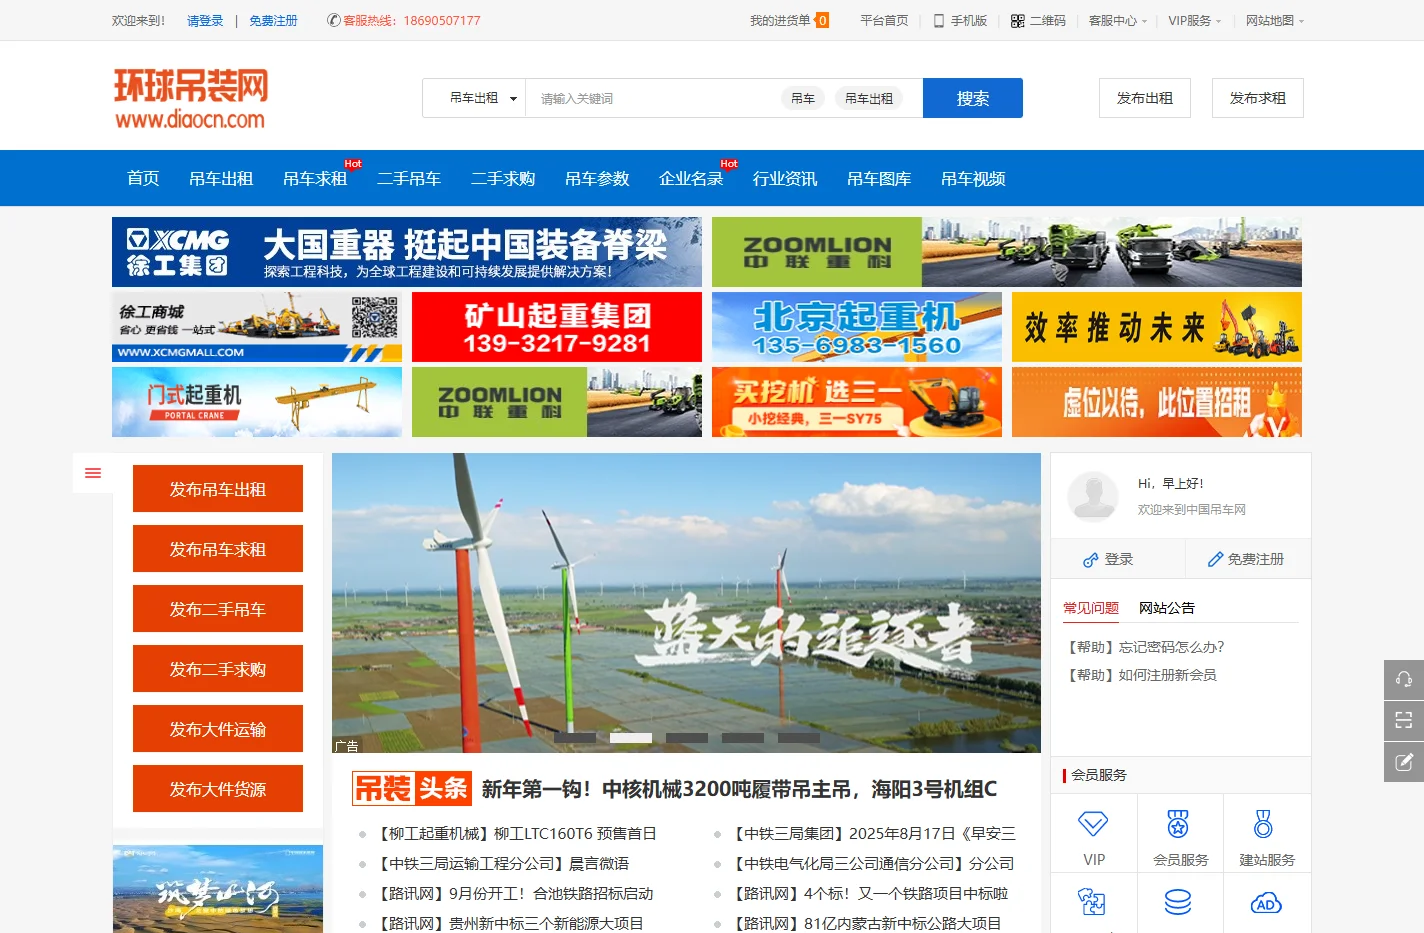
Task: Click the 发布出租 header button
Action: [x=1145, y=98]
